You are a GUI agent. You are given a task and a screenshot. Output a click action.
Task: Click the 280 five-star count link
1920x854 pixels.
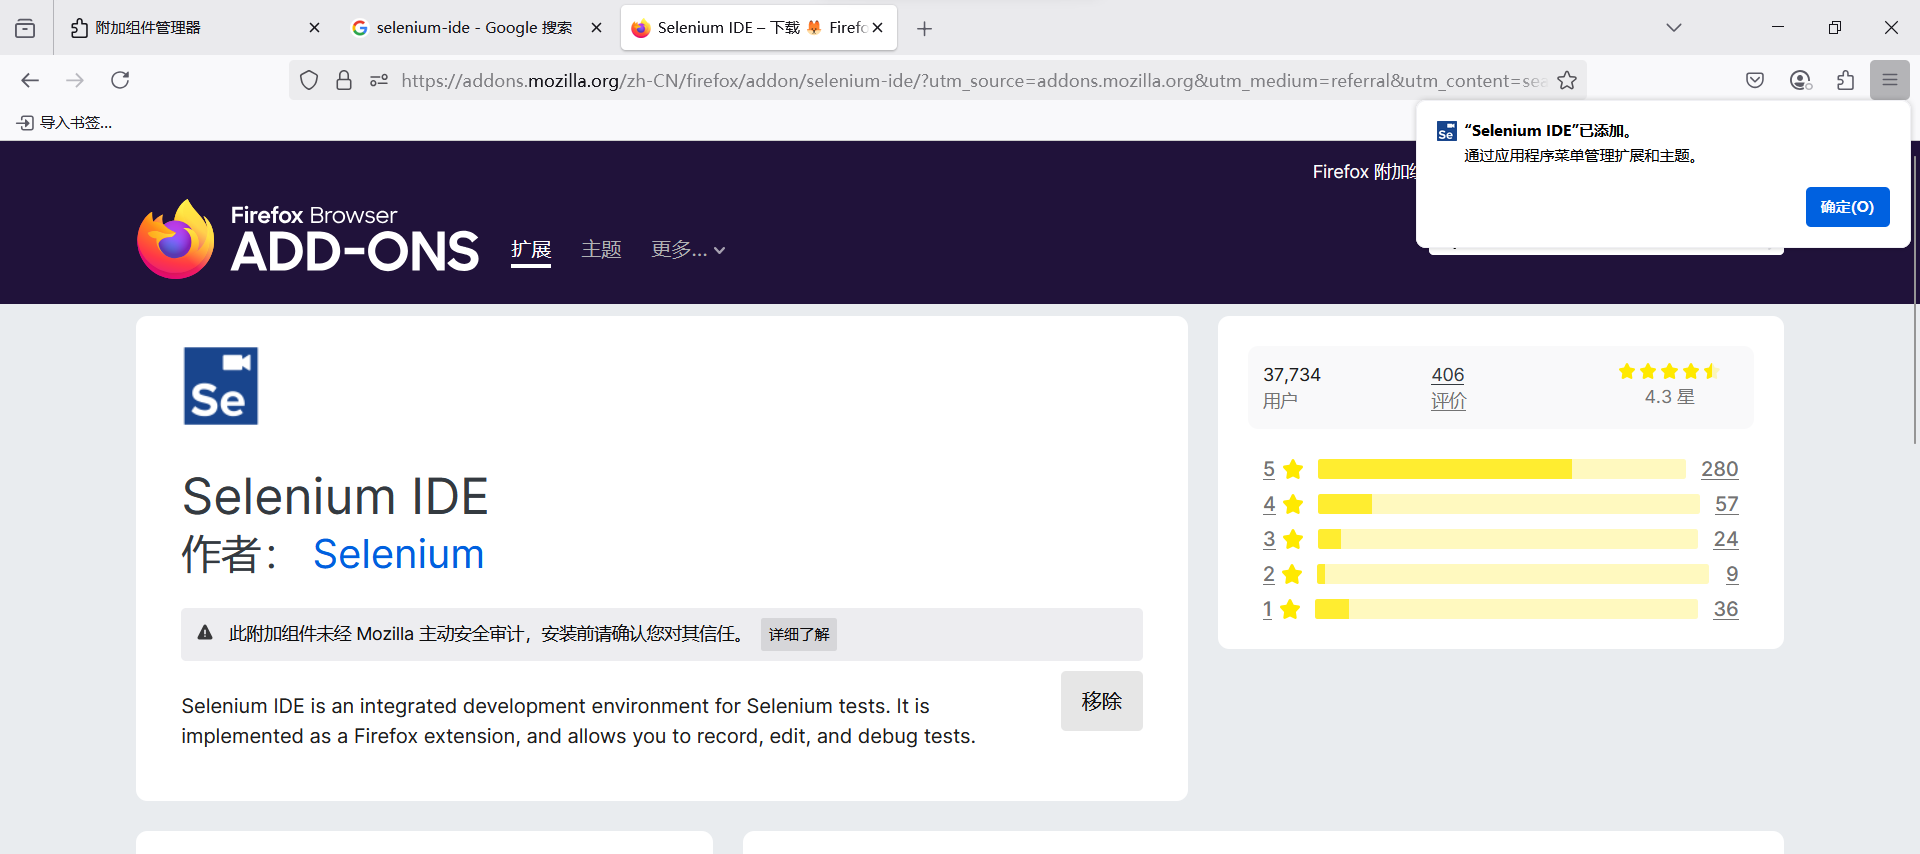click(x=1720, y=469)
